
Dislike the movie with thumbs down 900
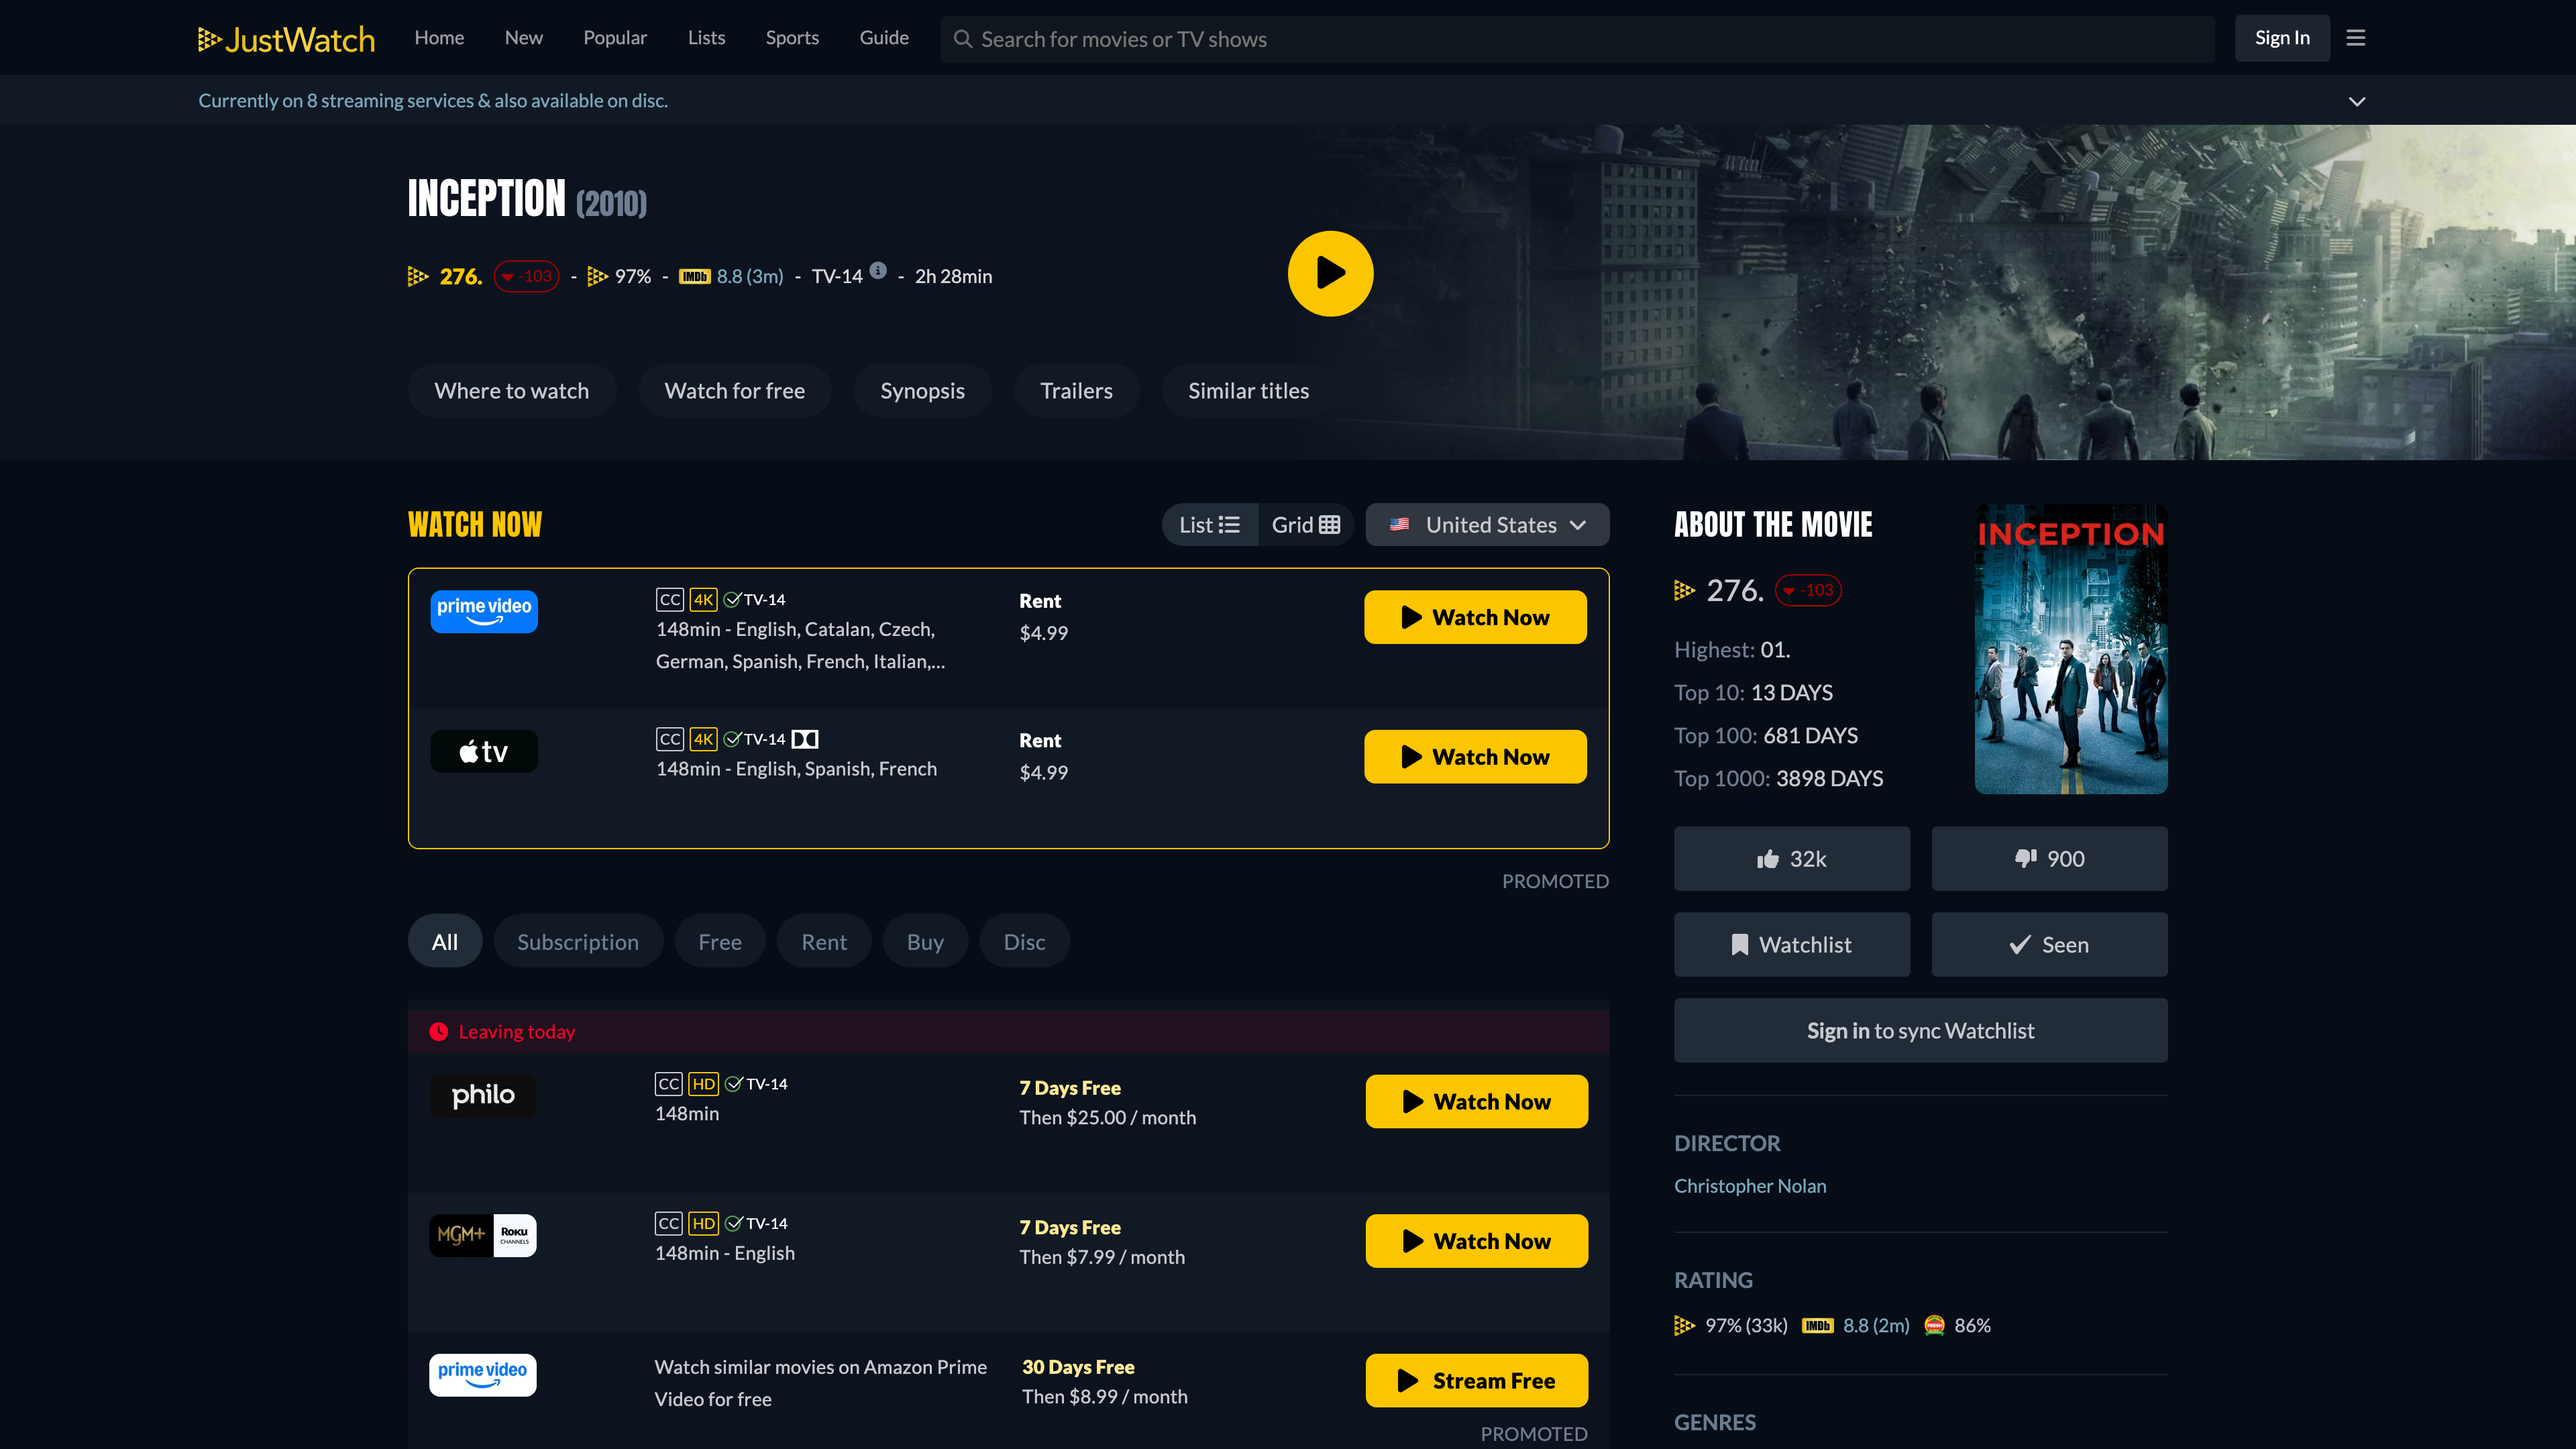2049,858
